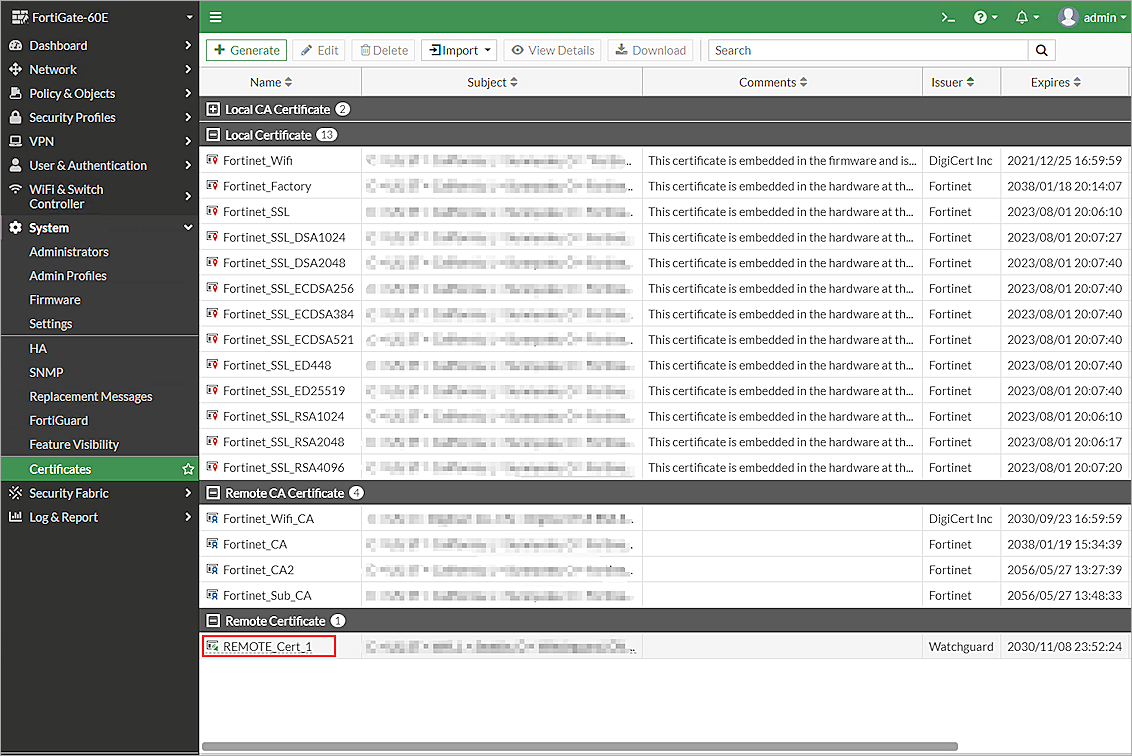Sort by the Expires column
This screenshot has width=1132, height=756.
tap(1055, 82)
